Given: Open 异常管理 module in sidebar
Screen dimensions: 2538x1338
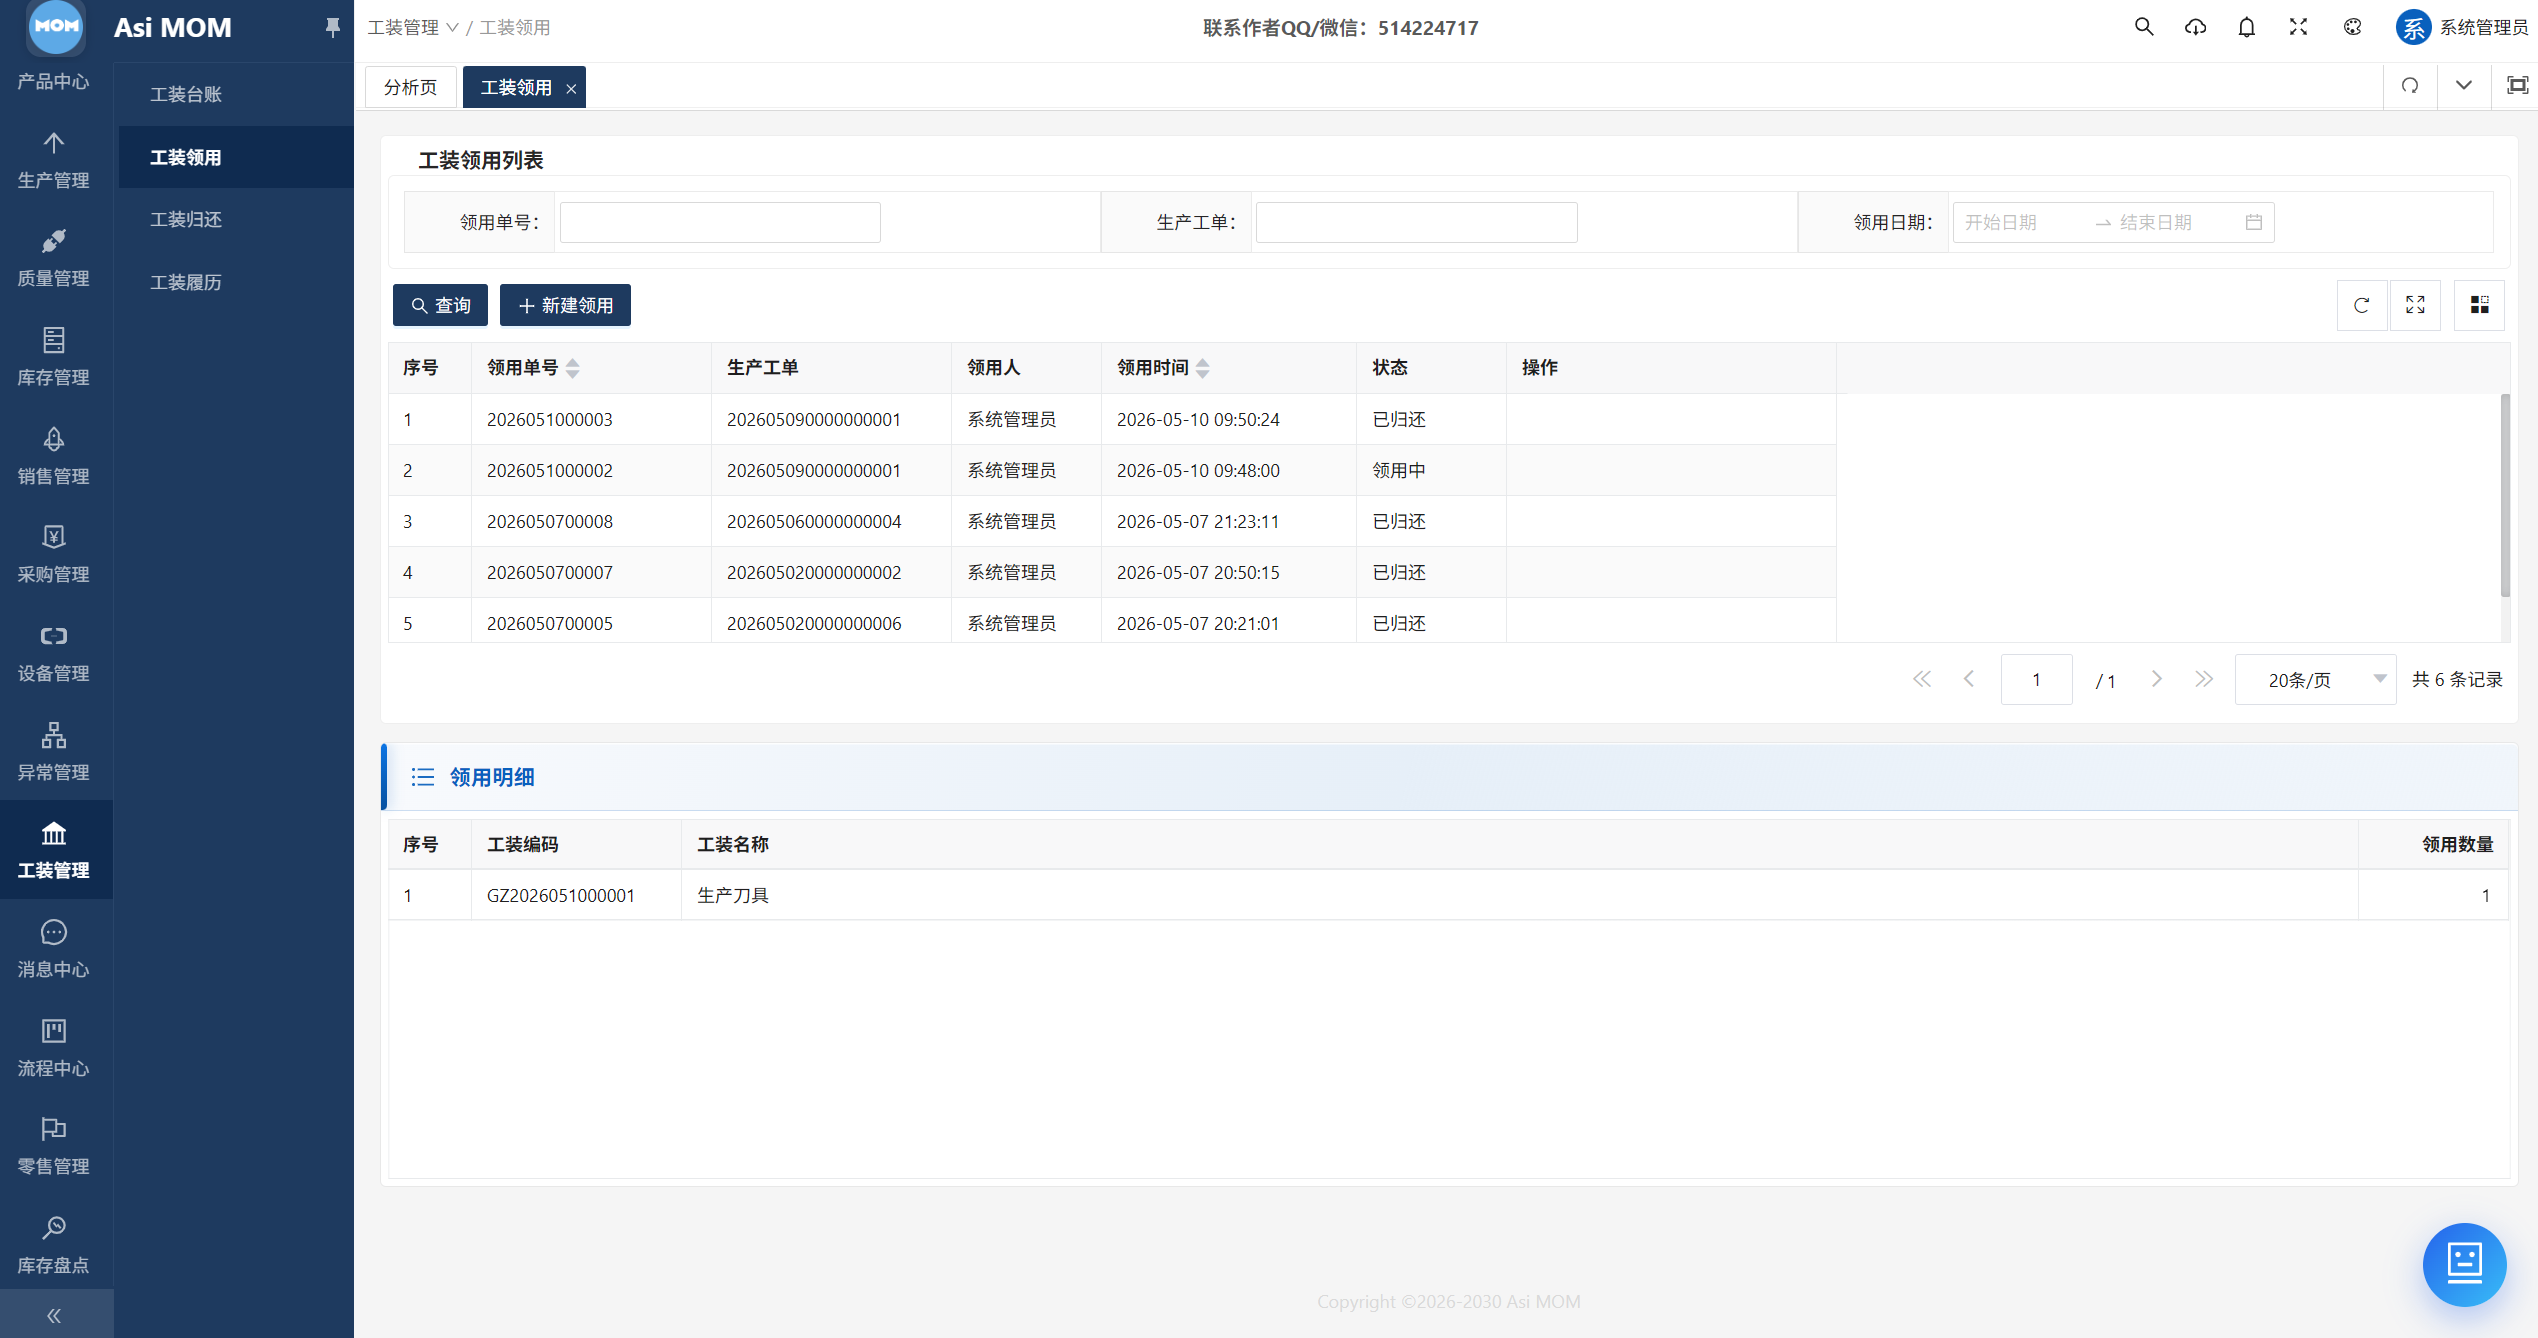Looking at the screenshot, I should click(x=54, y=753).
